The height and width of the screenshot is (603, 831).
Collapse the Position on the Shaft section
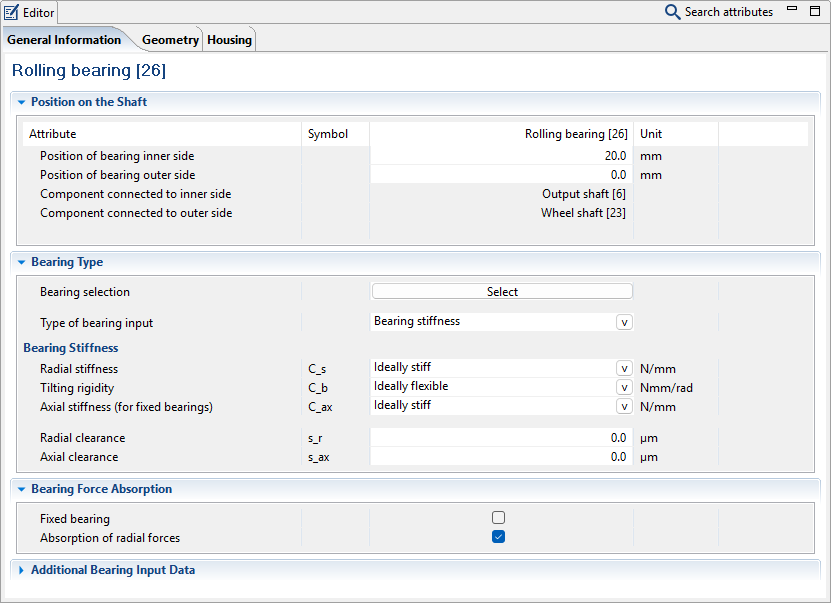tap(21, 102)
